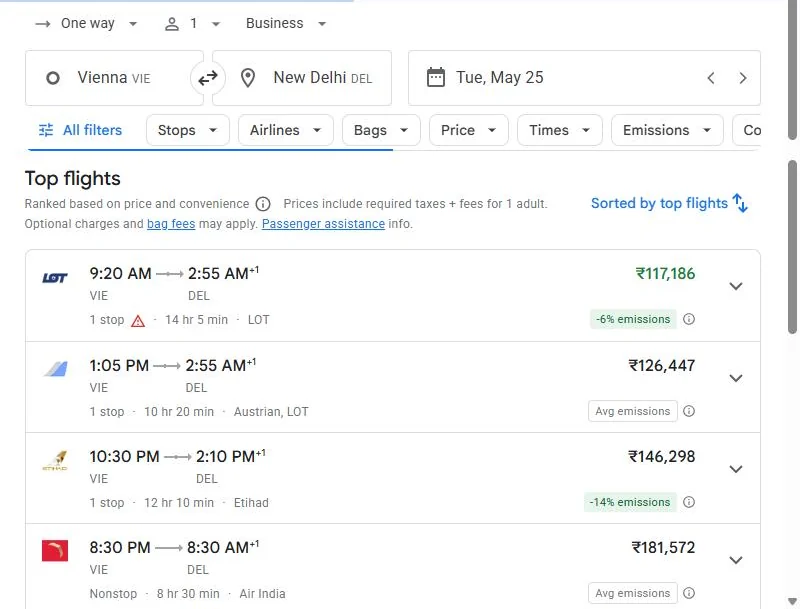
Task: Click the calendar icon beside Tue, May 25
Action: (435, 78)
